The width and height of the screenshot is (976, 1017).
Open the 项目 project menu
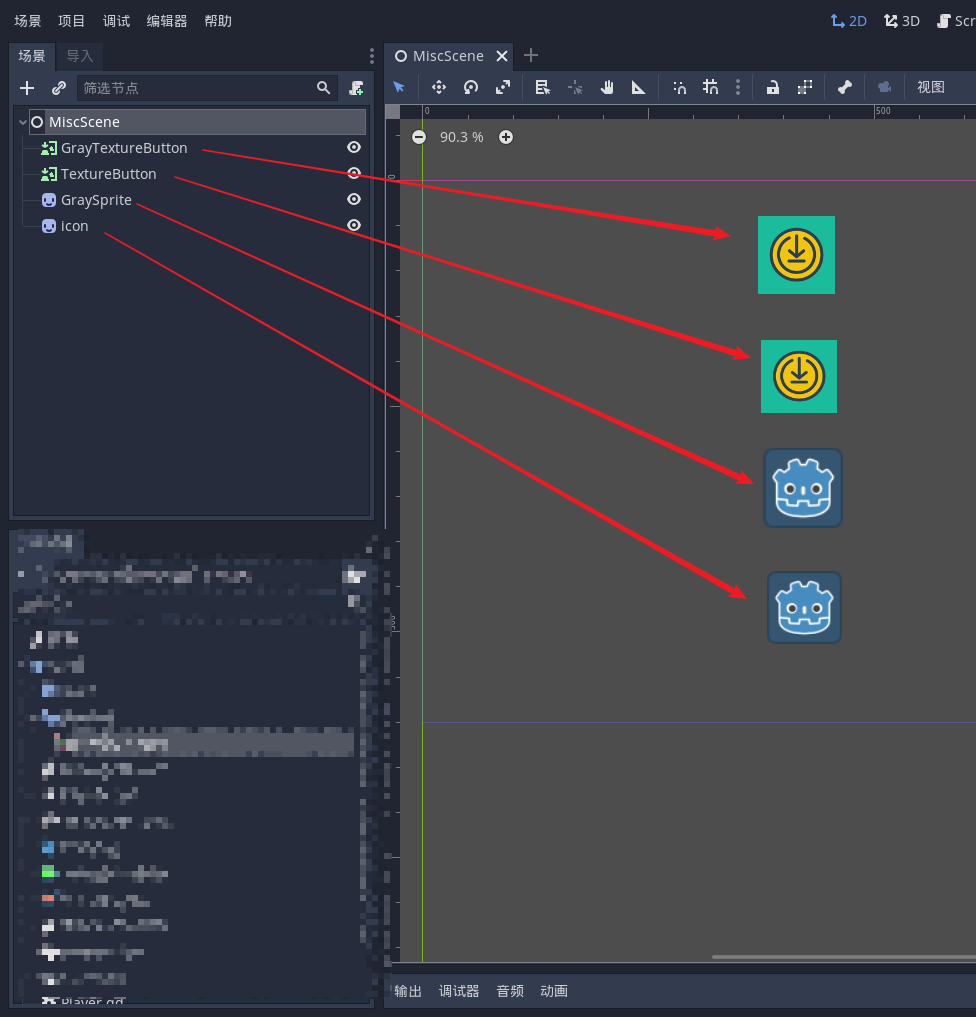[x=71, y=21]
